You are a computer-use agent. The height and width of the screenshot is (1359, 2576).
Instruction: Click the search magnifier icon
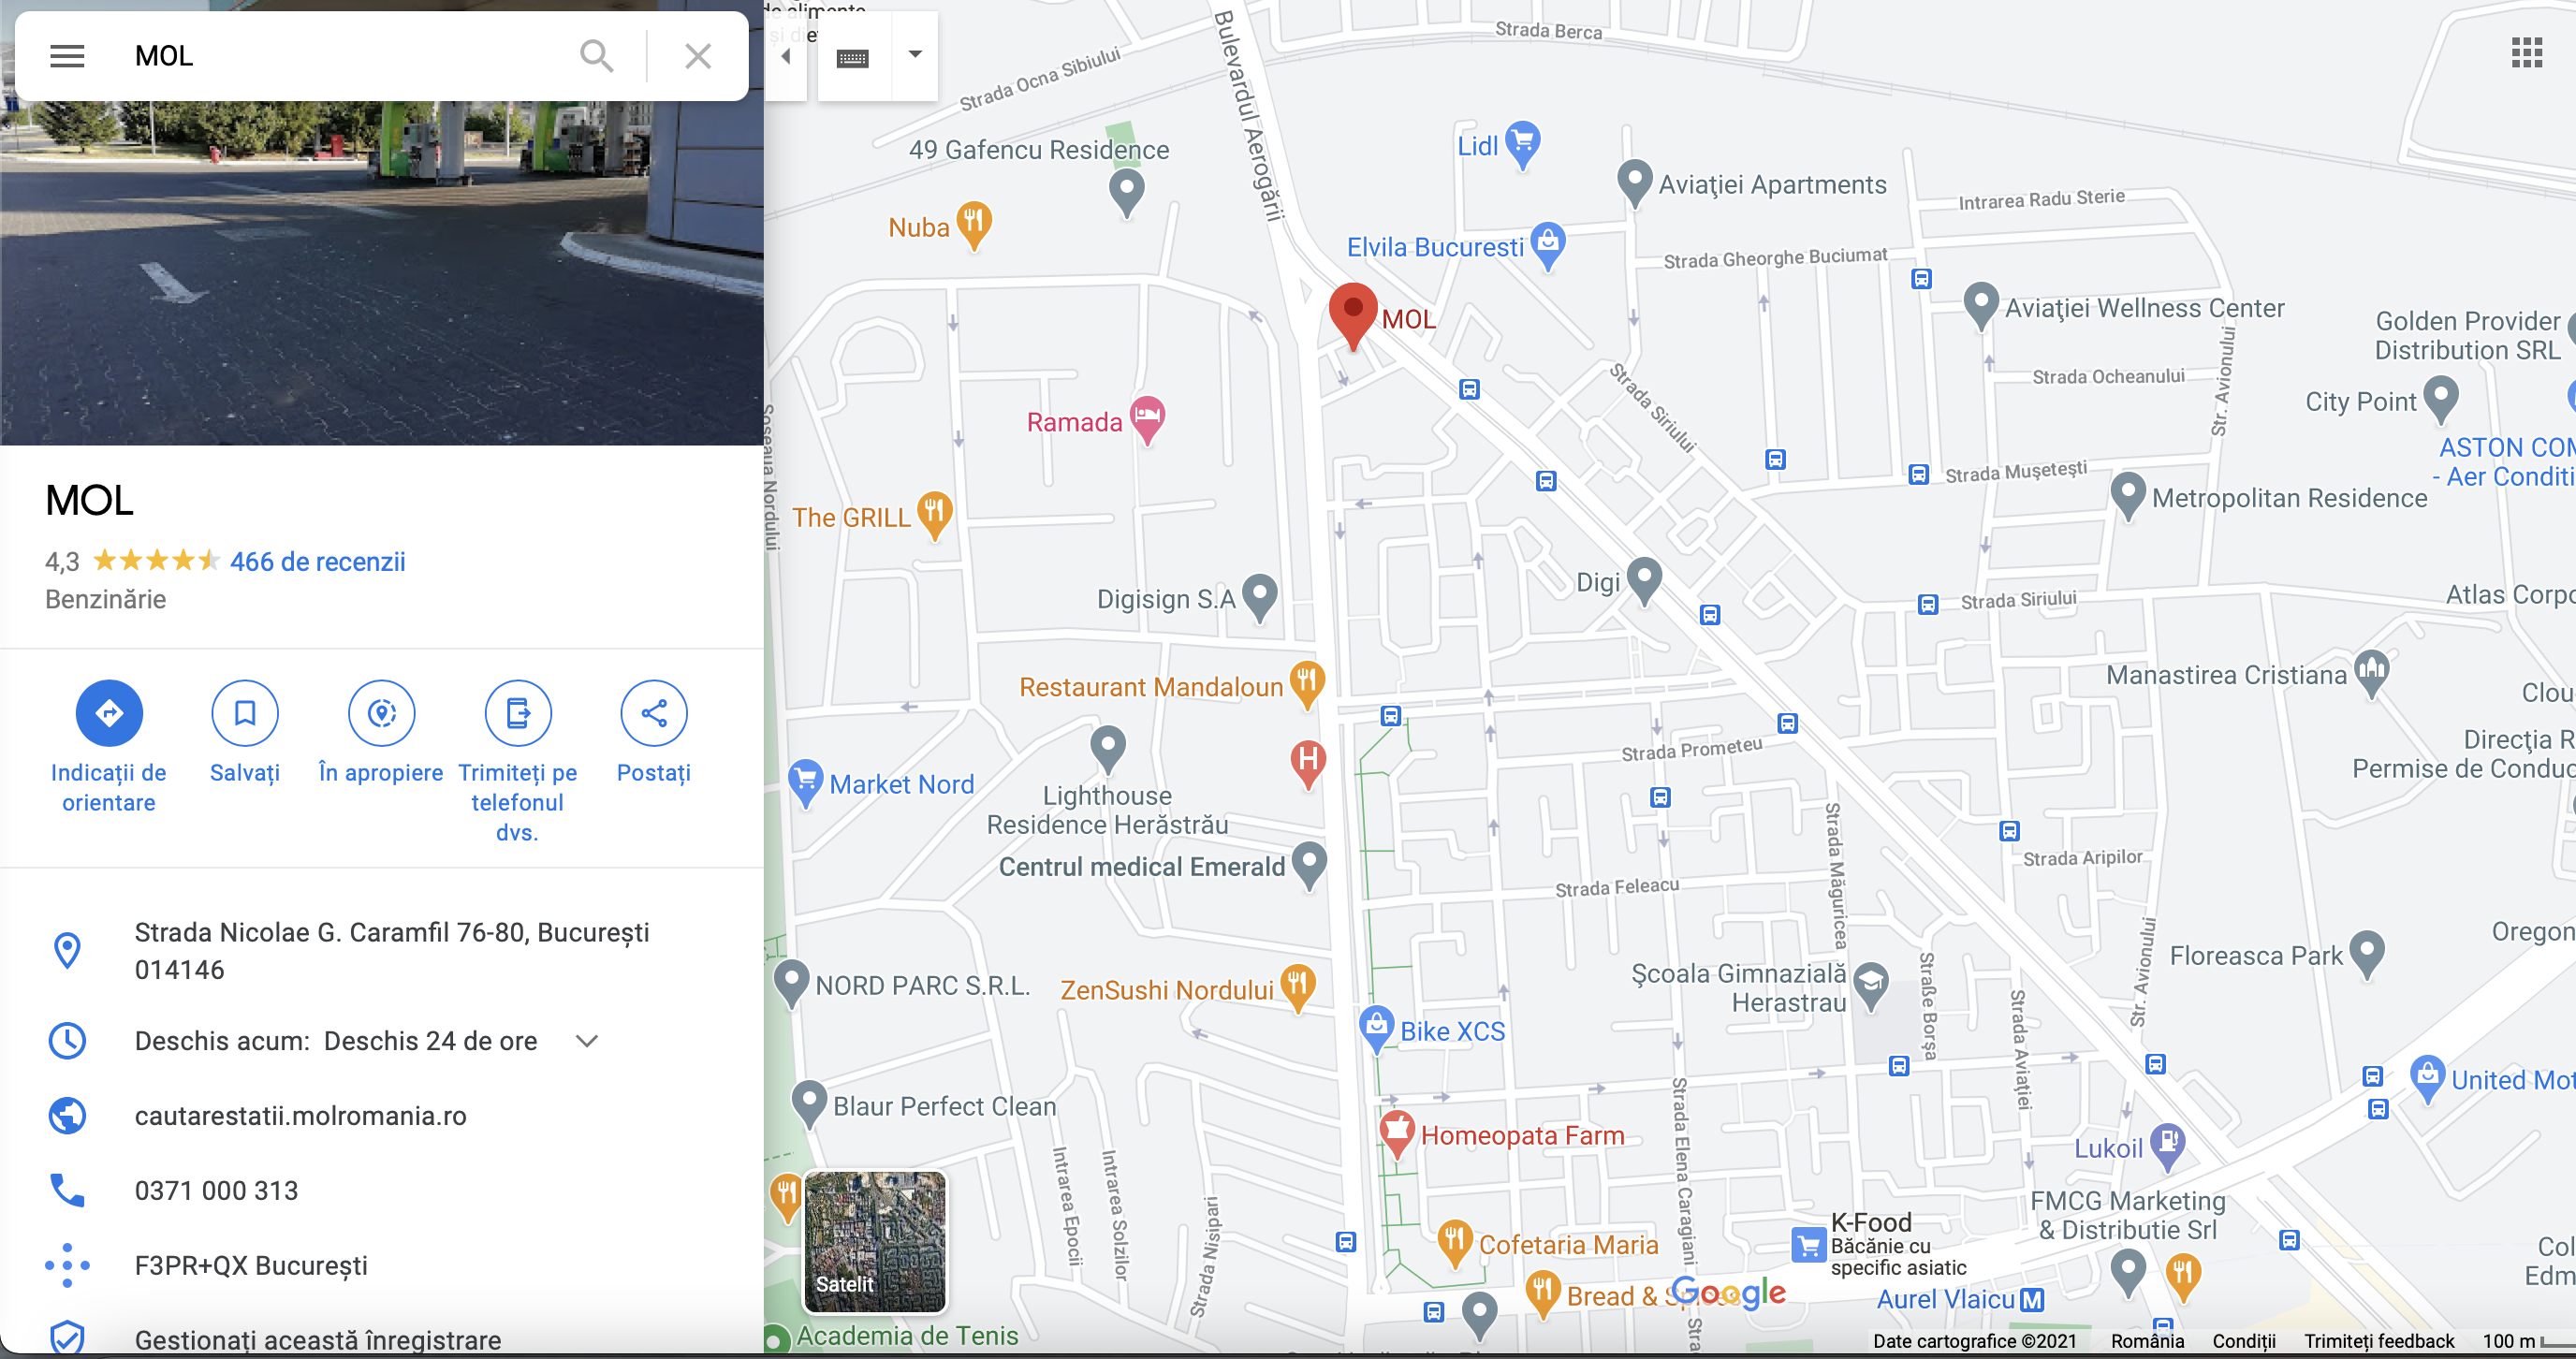point(596,56)
